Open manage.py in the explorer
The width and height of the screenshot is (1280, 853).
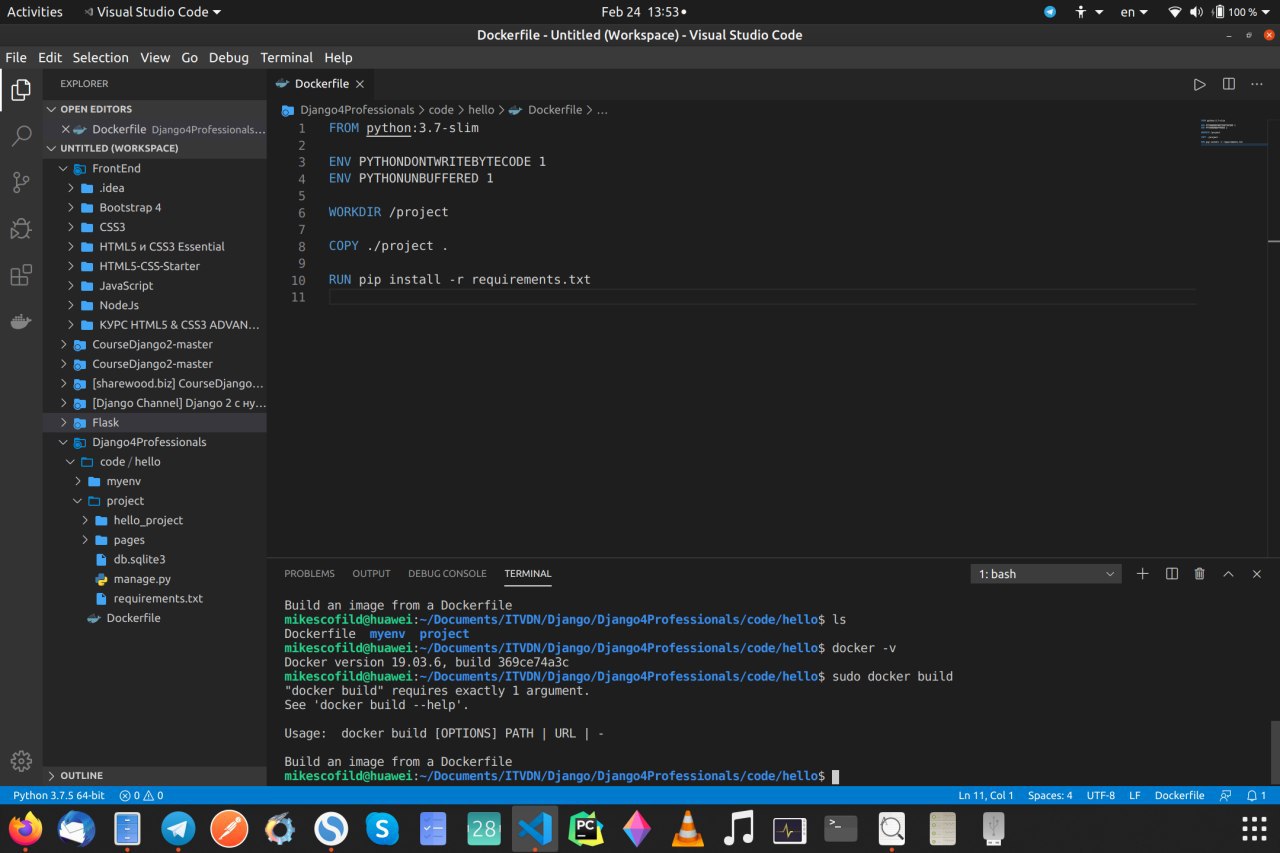pos(155,579)
